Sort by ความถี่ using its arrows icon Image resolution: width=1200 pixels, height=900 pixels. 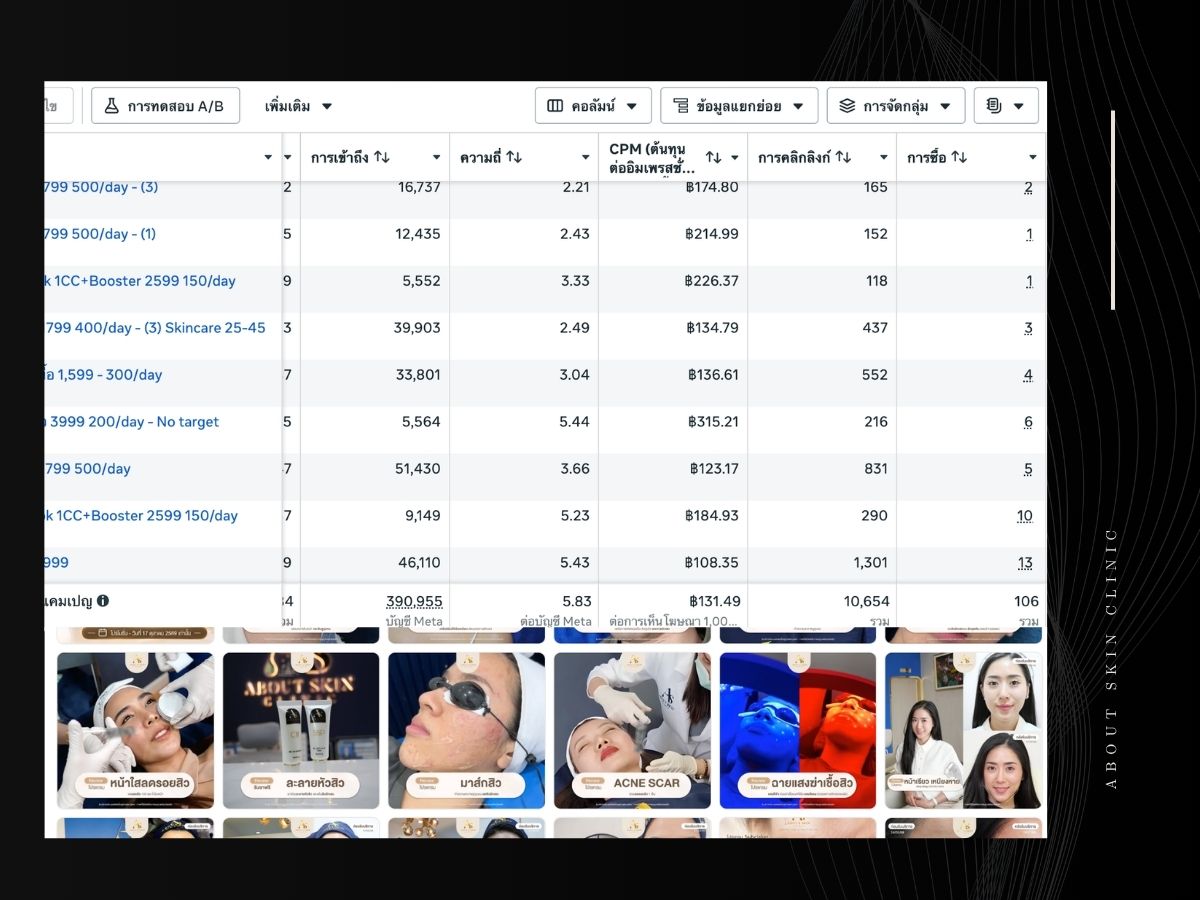(x=514, y=157)
